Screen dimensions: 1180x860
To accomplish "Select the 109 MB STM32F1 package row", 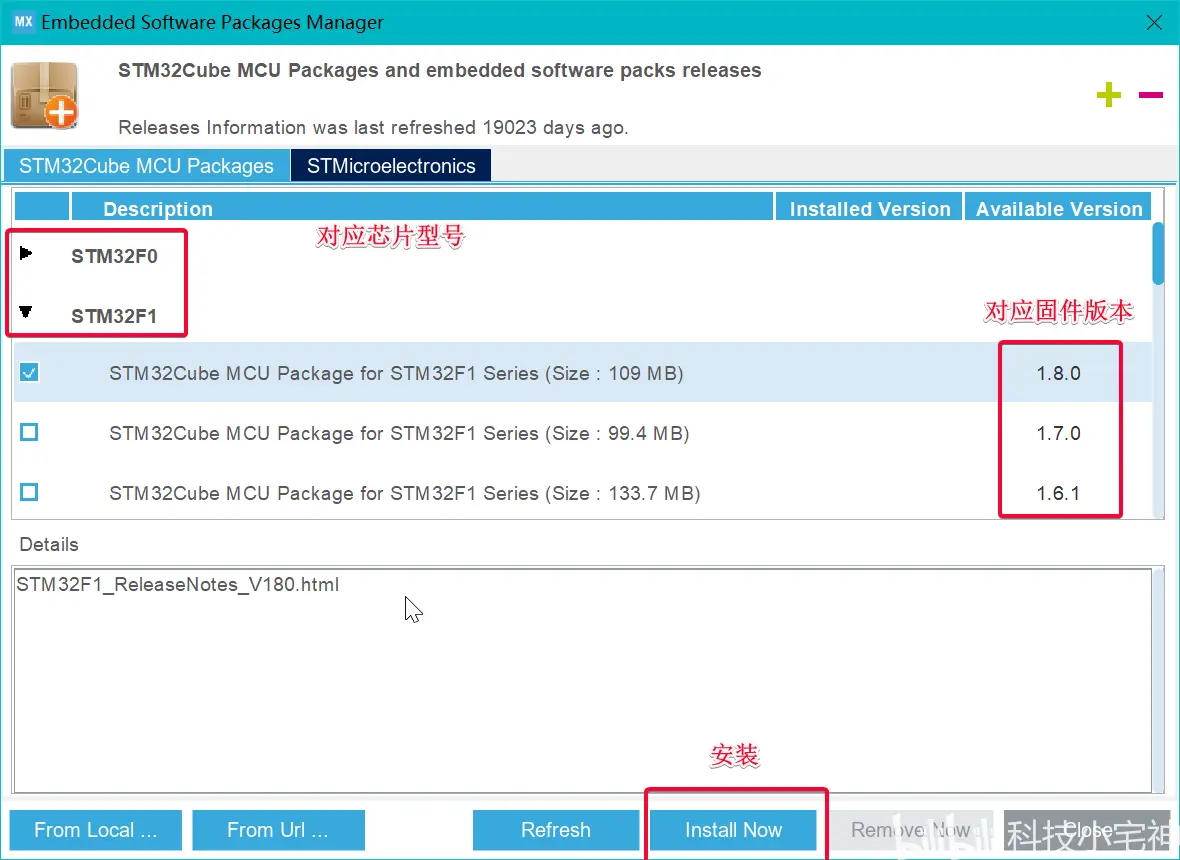I will [x=583, y=372].
